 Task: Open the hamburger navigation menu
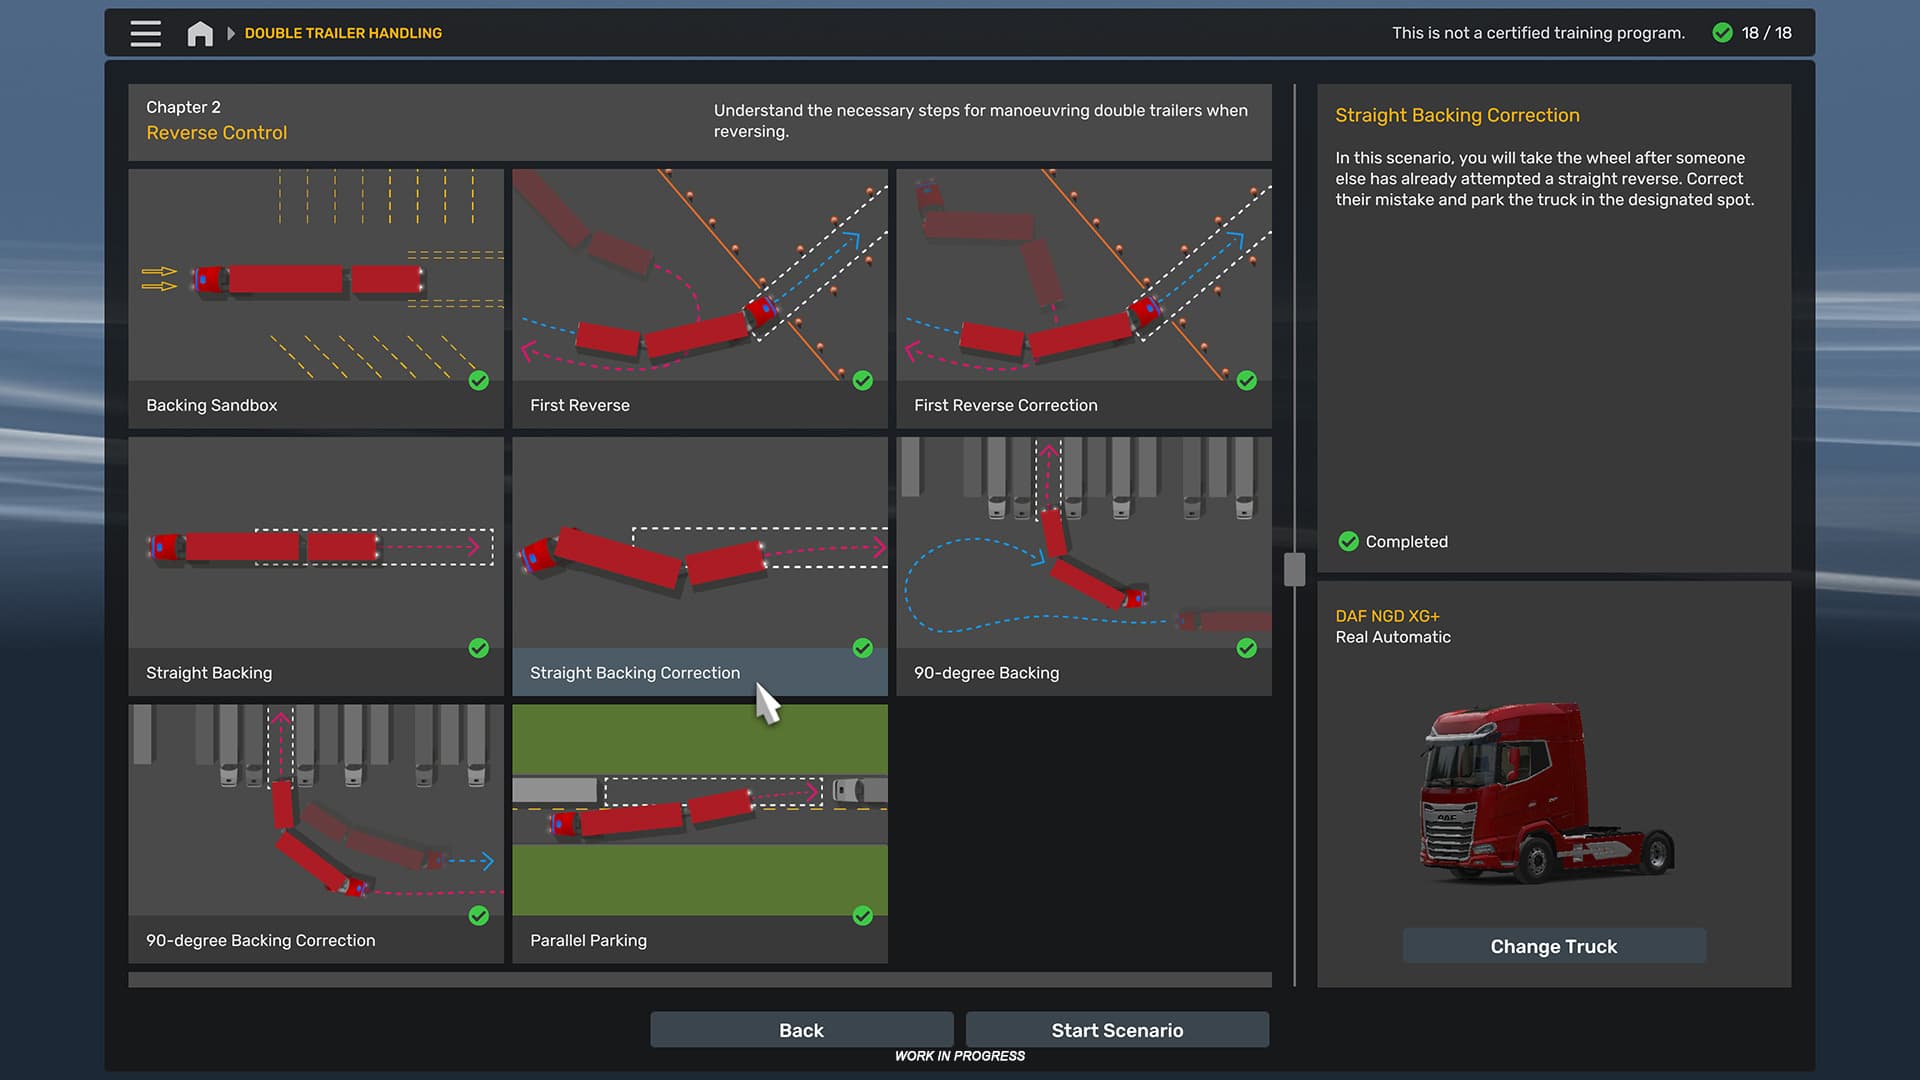pyautogui.click(x=145, y=33)
